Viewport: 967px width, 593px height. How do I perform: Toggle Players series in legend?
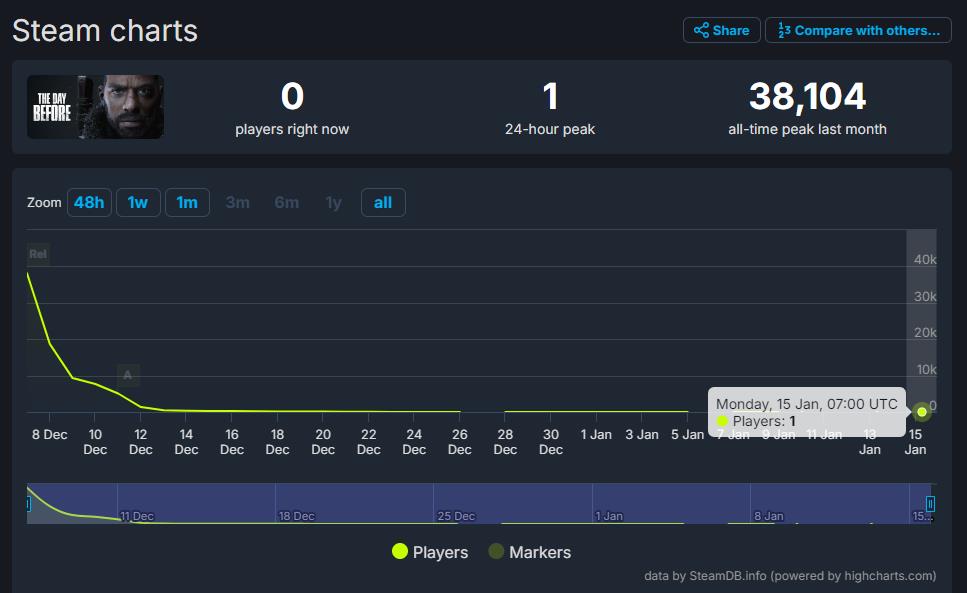click(440, 552)
